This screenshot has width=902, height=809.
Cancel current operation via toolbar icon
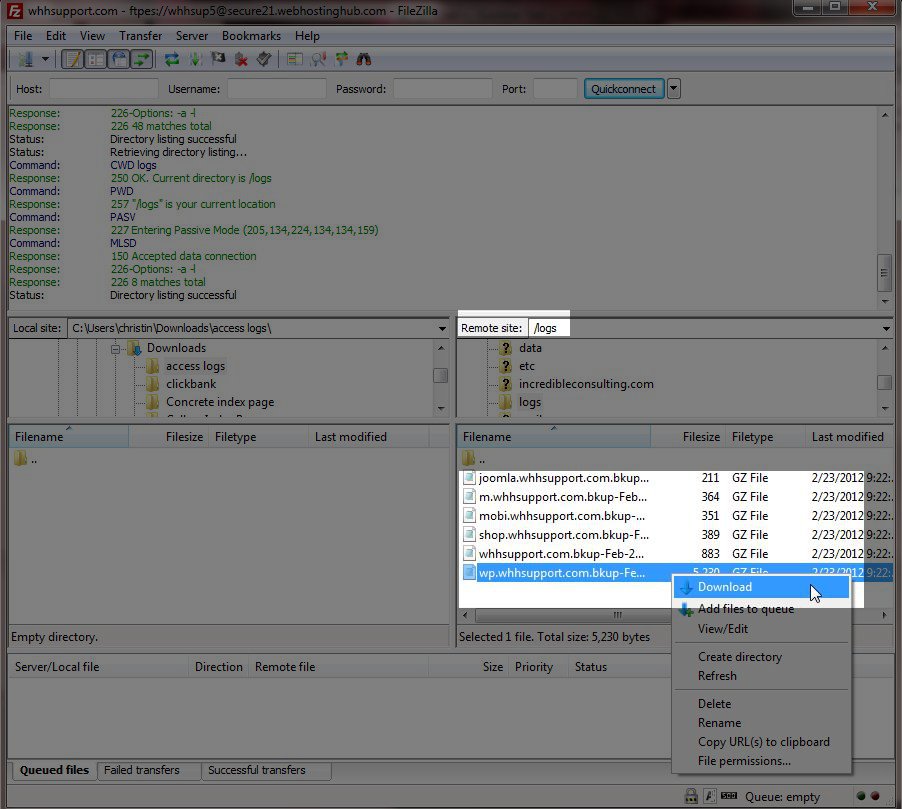[x=218, y=59]
